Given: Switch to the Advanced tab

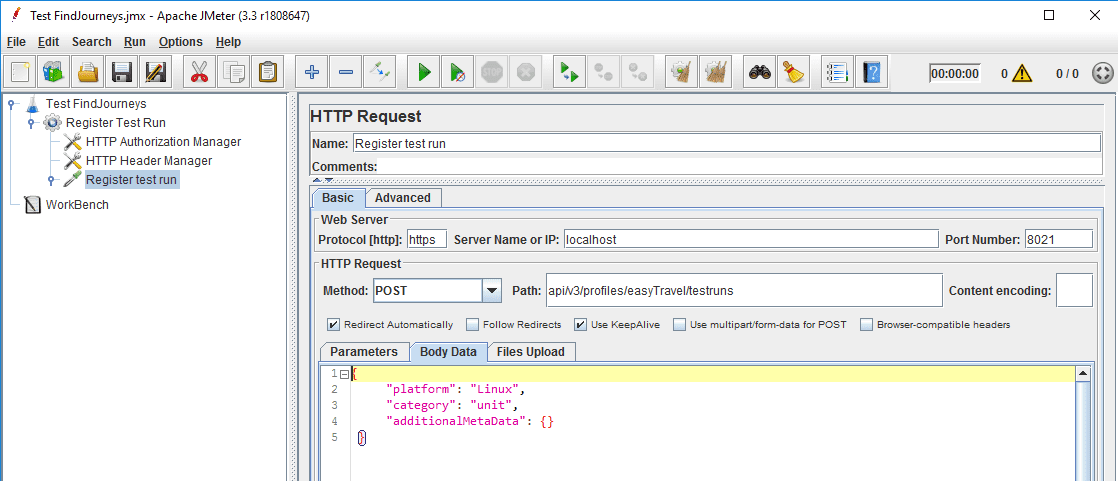Looking at the screenshot, I should [x=403, y=198].
